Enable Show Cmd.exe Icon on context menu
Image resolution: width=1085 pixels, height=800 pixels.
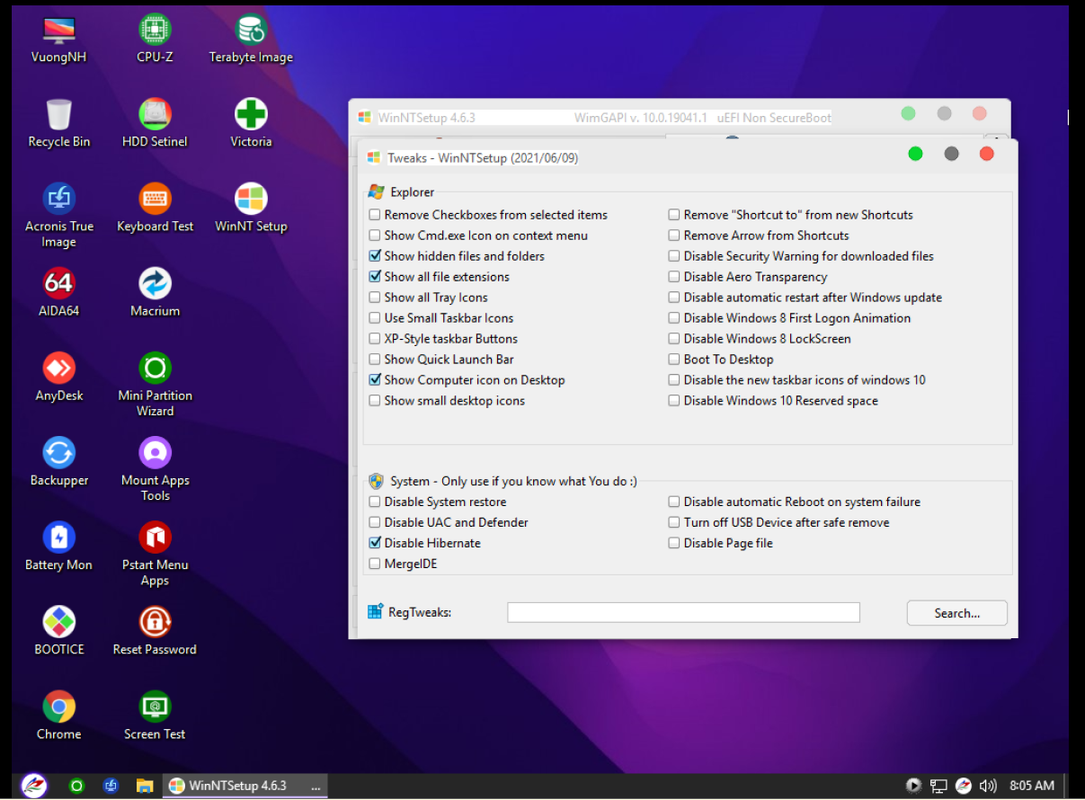(x=374, y=235)
